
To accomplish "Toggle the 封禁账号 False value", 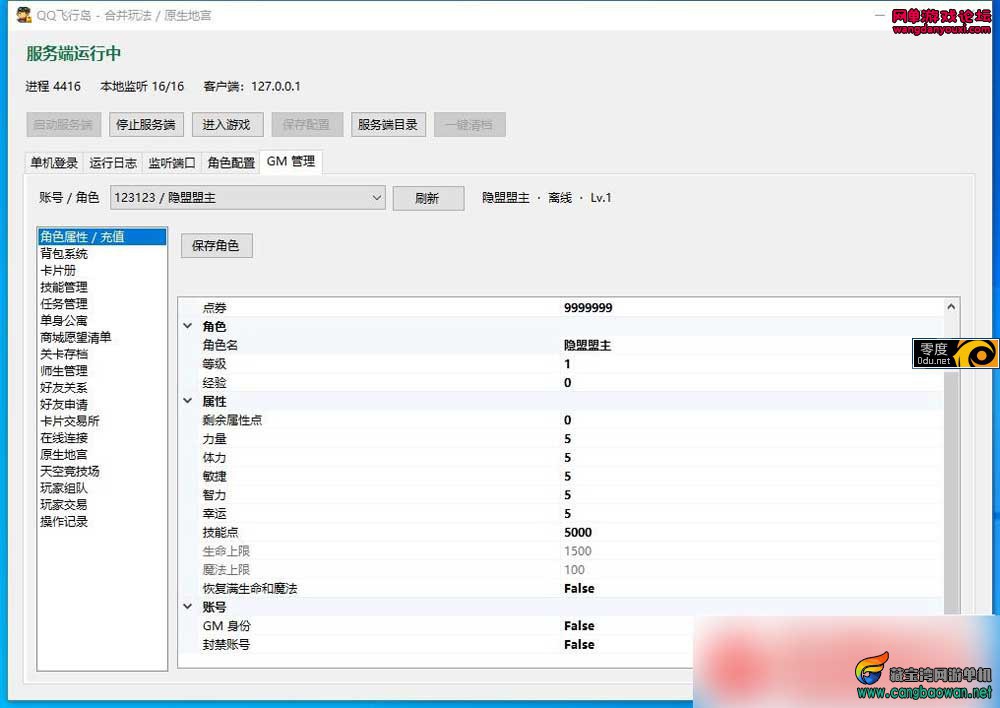I will click(579, 644).
